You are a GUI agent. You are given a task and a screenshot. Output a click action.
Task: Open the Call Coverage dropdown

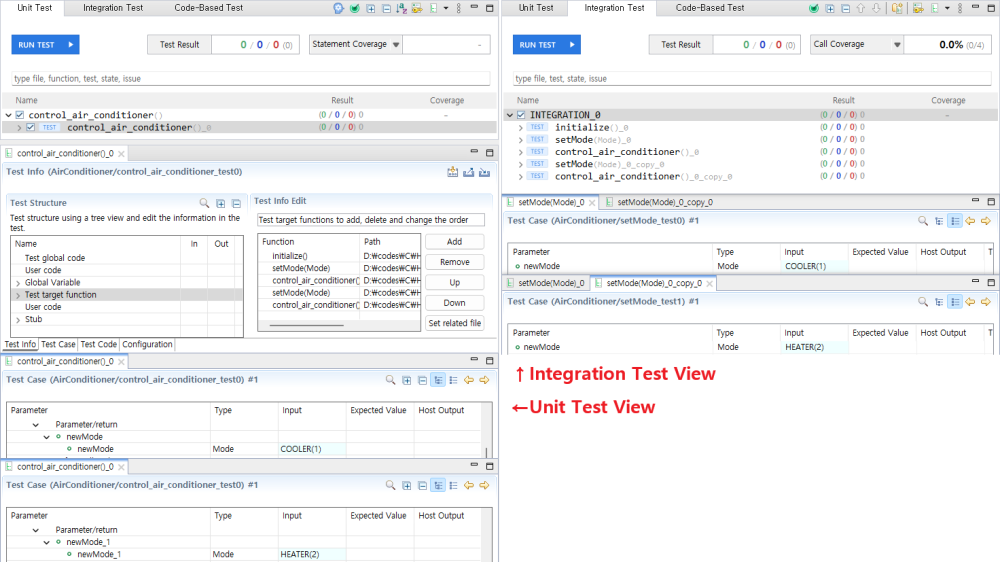897,45
